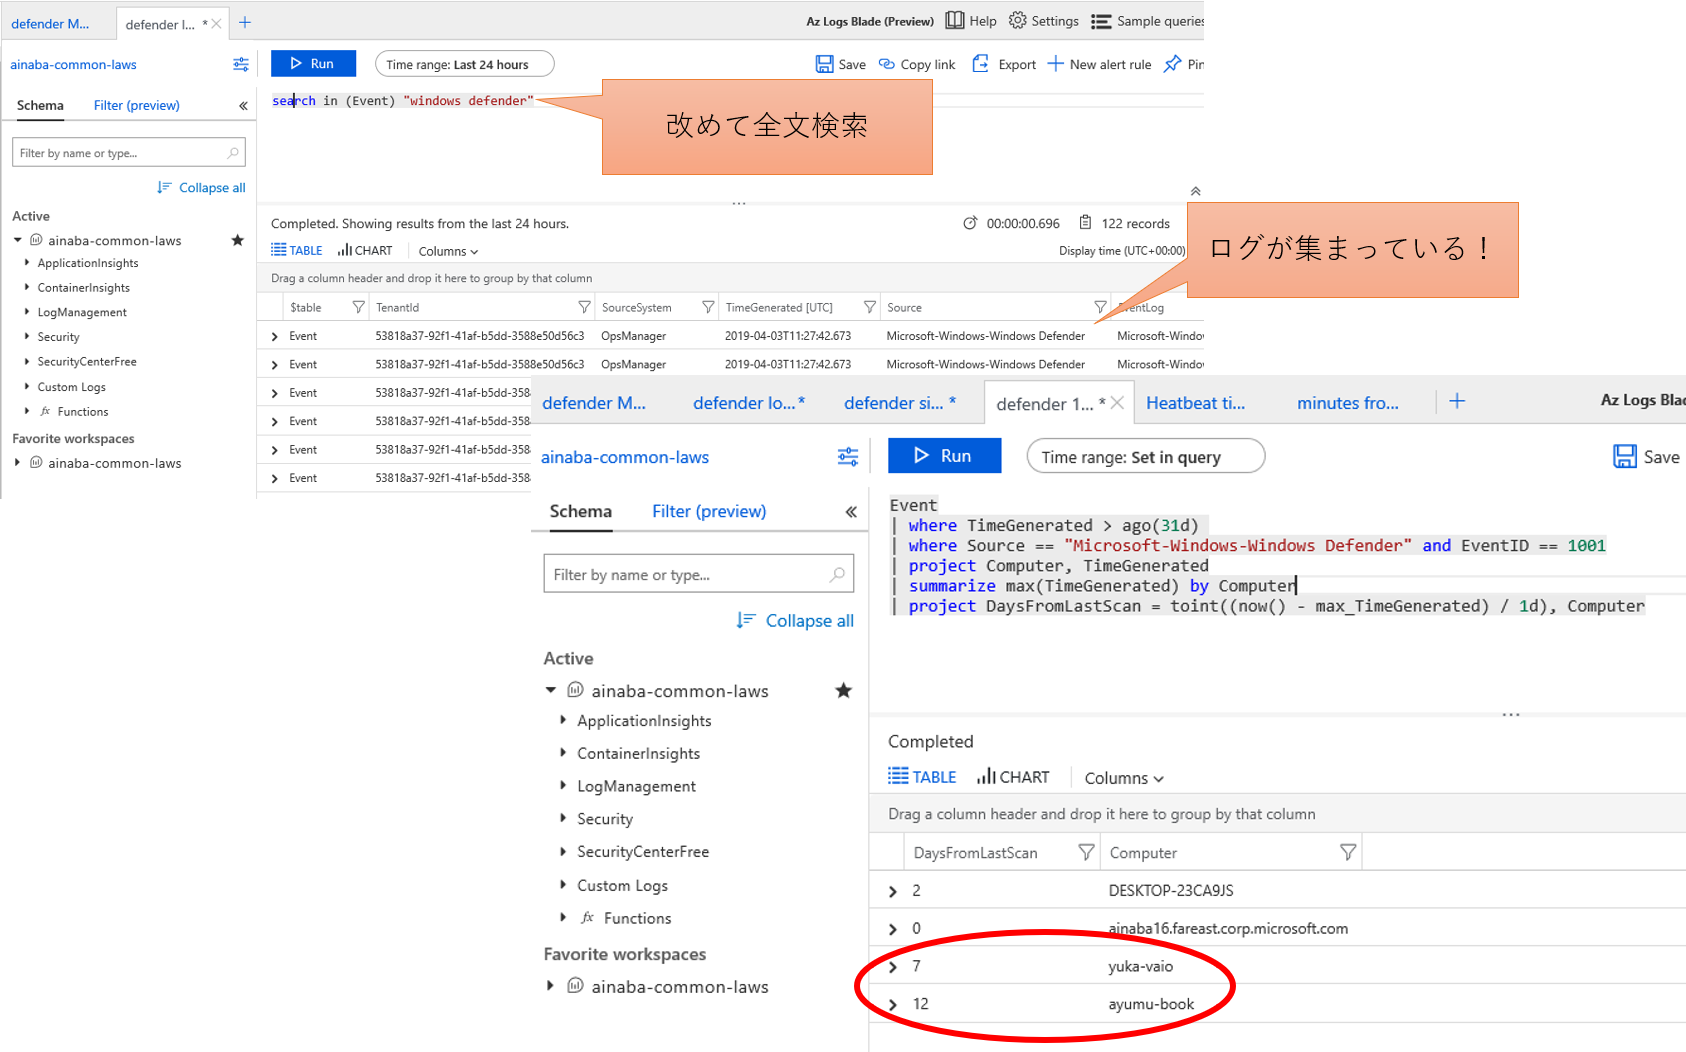Switch to Filter (preview) tab in lower window
Viewport: 1686px width, 1052px height.
click(x=709, y=511)
